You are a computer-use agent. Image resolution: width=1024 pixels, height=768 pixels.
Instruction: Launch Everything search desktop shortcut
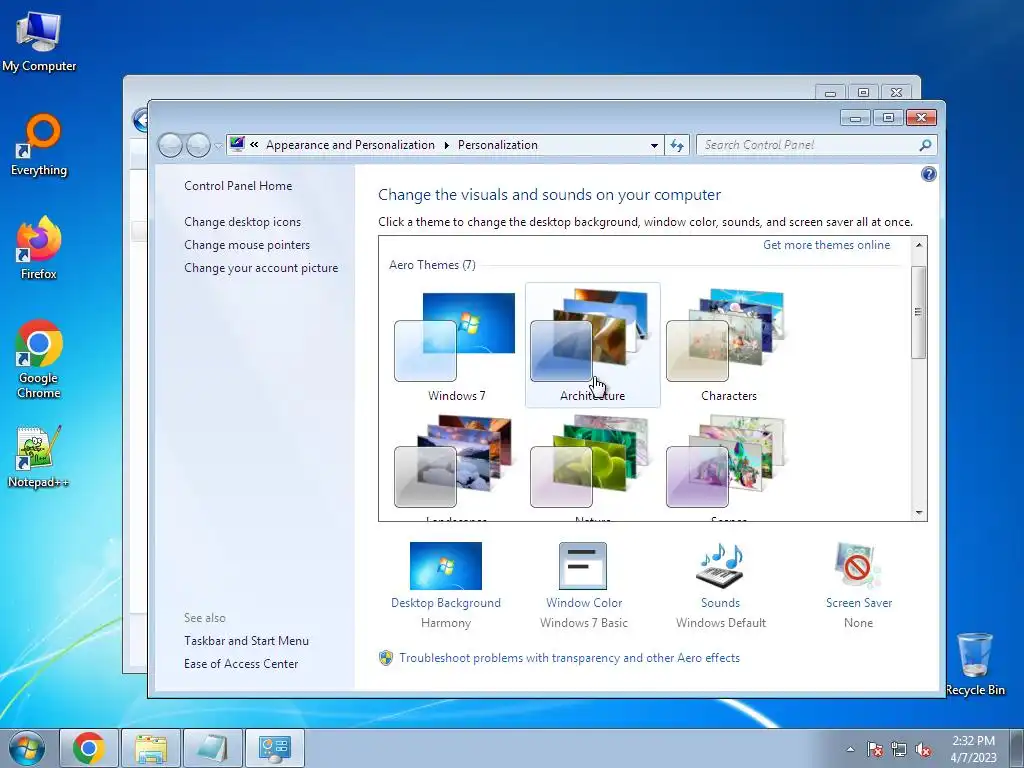pos(39,145)
